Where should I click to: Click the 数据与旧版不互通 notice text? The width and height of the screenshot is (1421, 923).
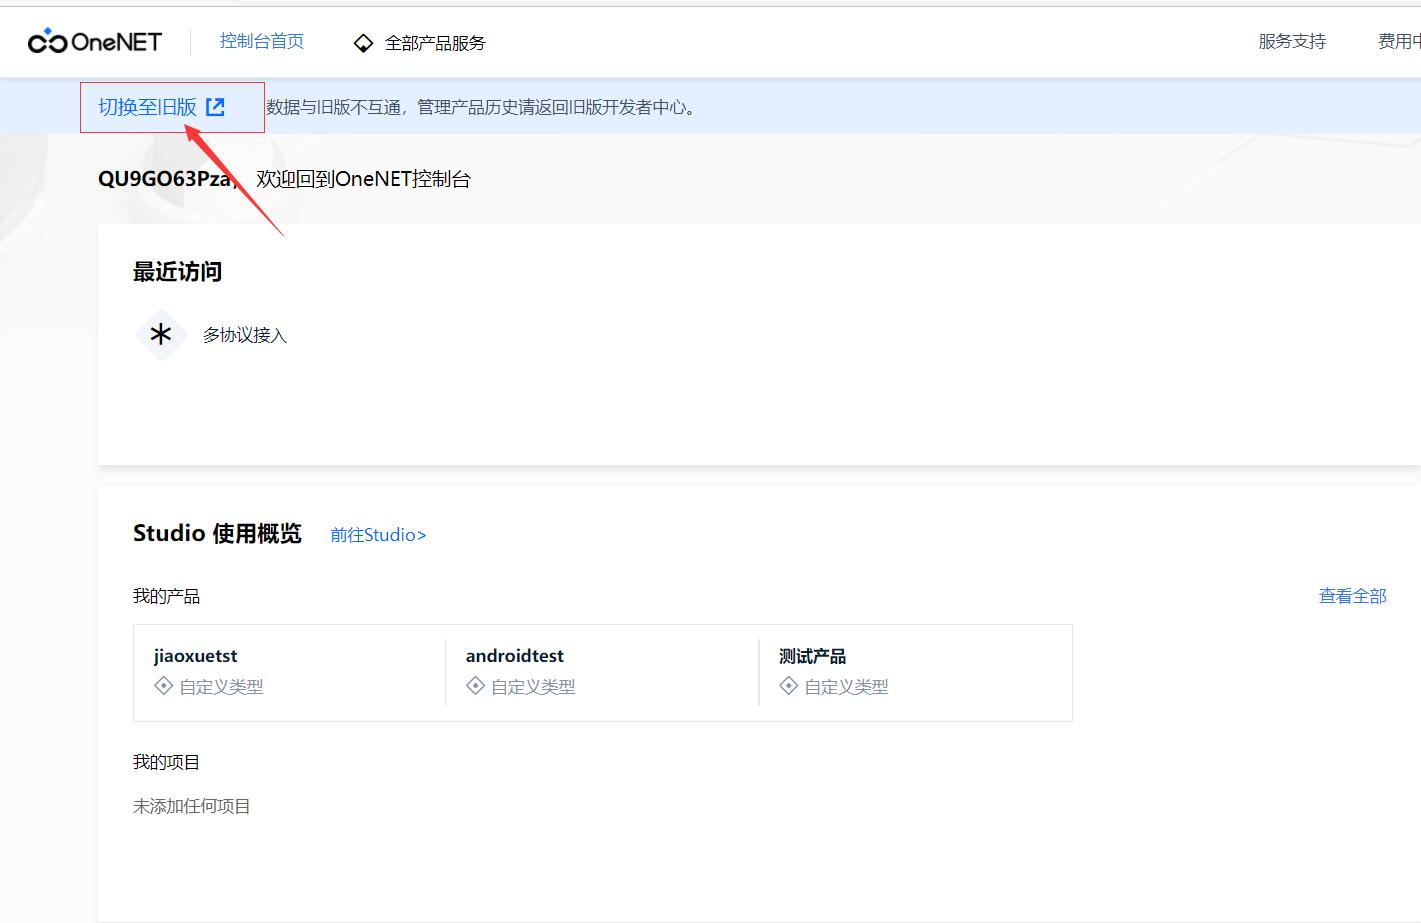point(481,107)
